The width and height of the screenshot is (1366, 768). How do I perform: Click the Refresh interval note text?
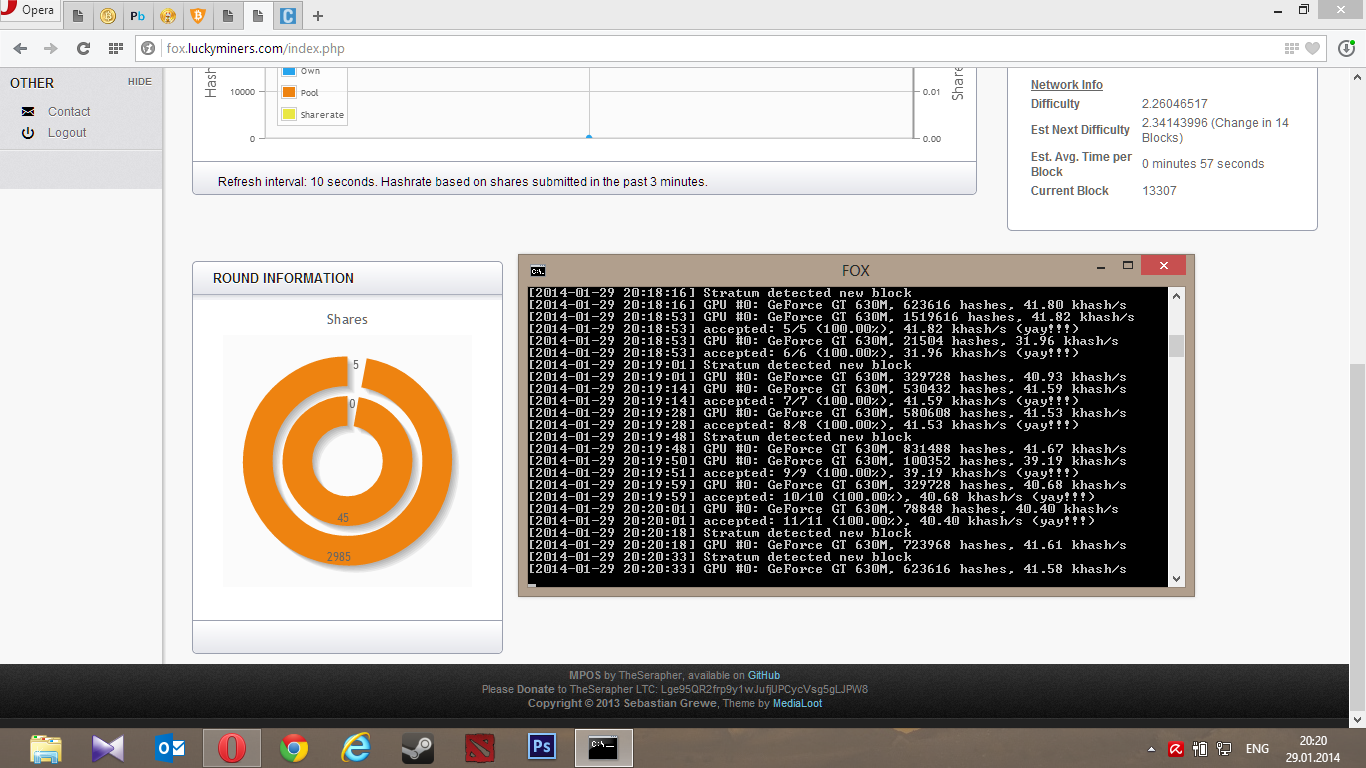point(462,182)
